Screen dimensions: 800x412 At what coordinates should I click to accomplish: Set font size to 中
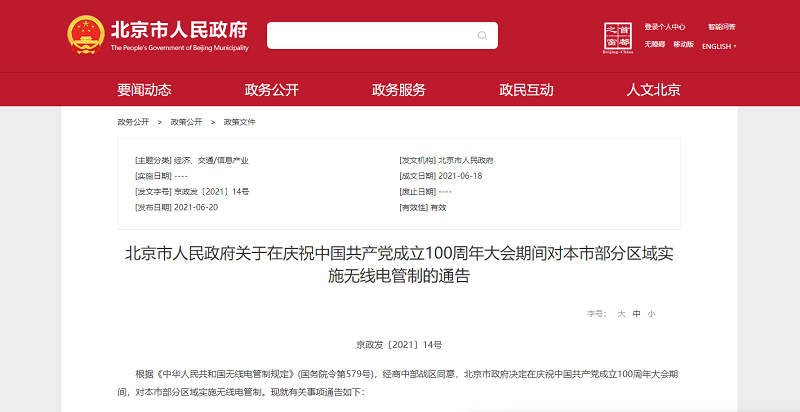pyautogui.click(x=636, y=314)
